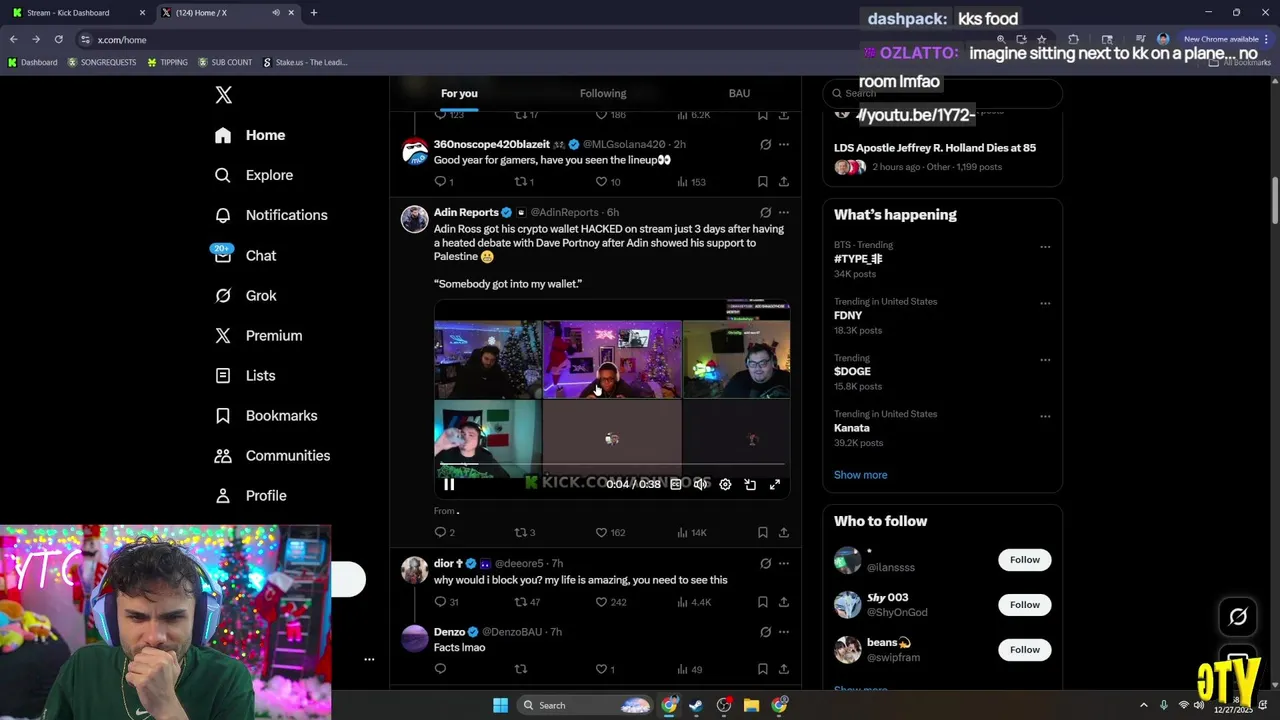The image size is (1280, 720).
Task: Repost the Adin Reports post
Action: tap(524, 532)
